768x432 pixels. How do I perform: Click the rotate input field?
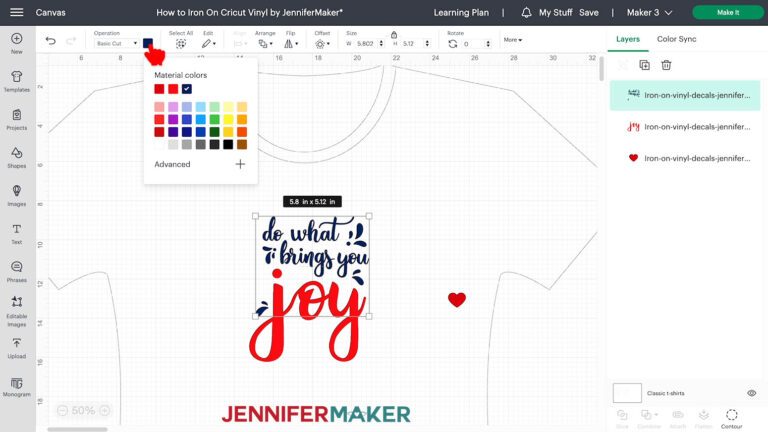click(x=473, y=44)
